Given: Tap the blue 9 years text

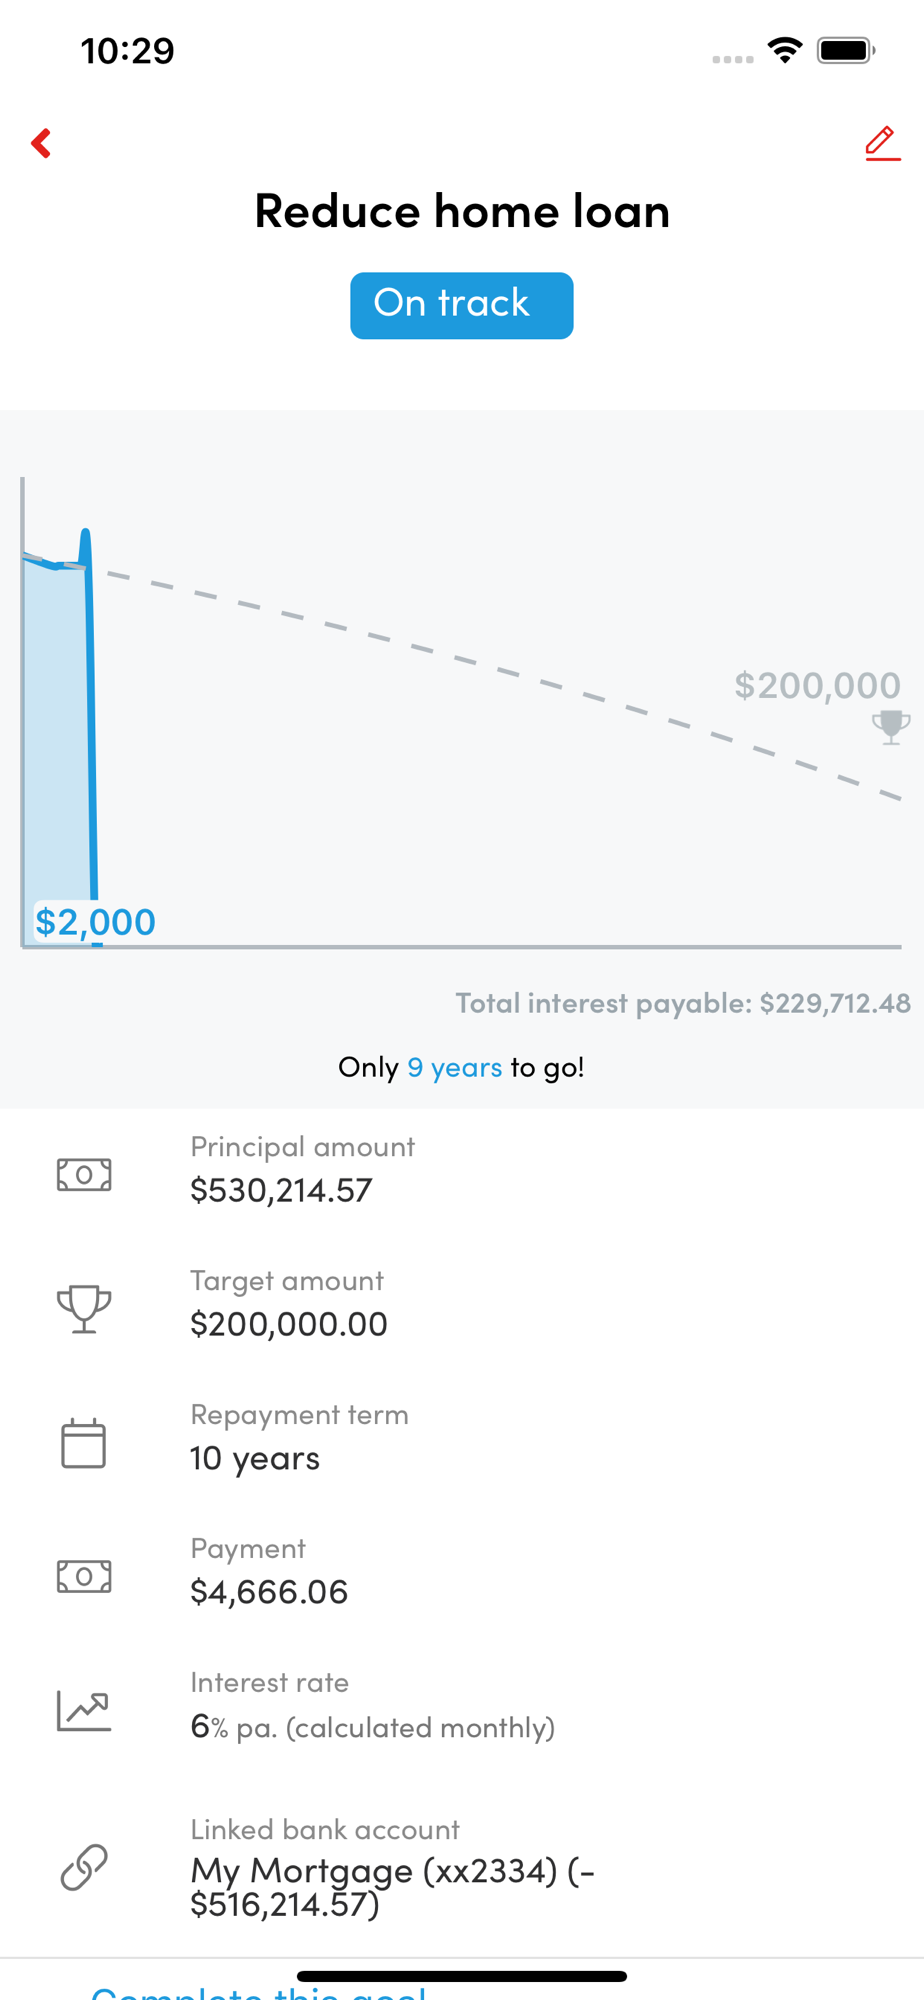Looking at the screenshot, I should pyautogui.click(x=455, y=1067).
